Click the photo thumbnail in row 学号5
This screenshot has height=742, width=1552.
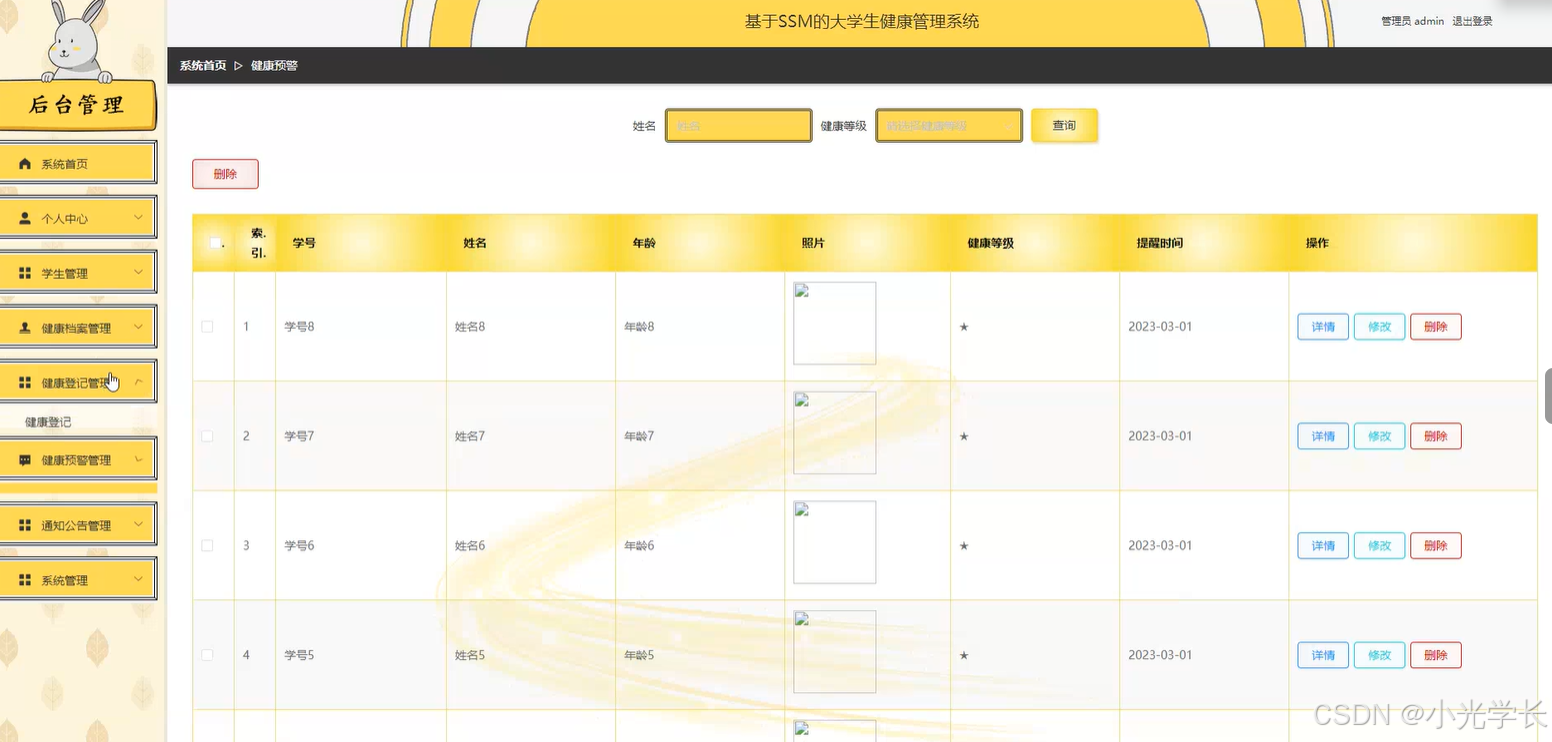pos(835,651)
